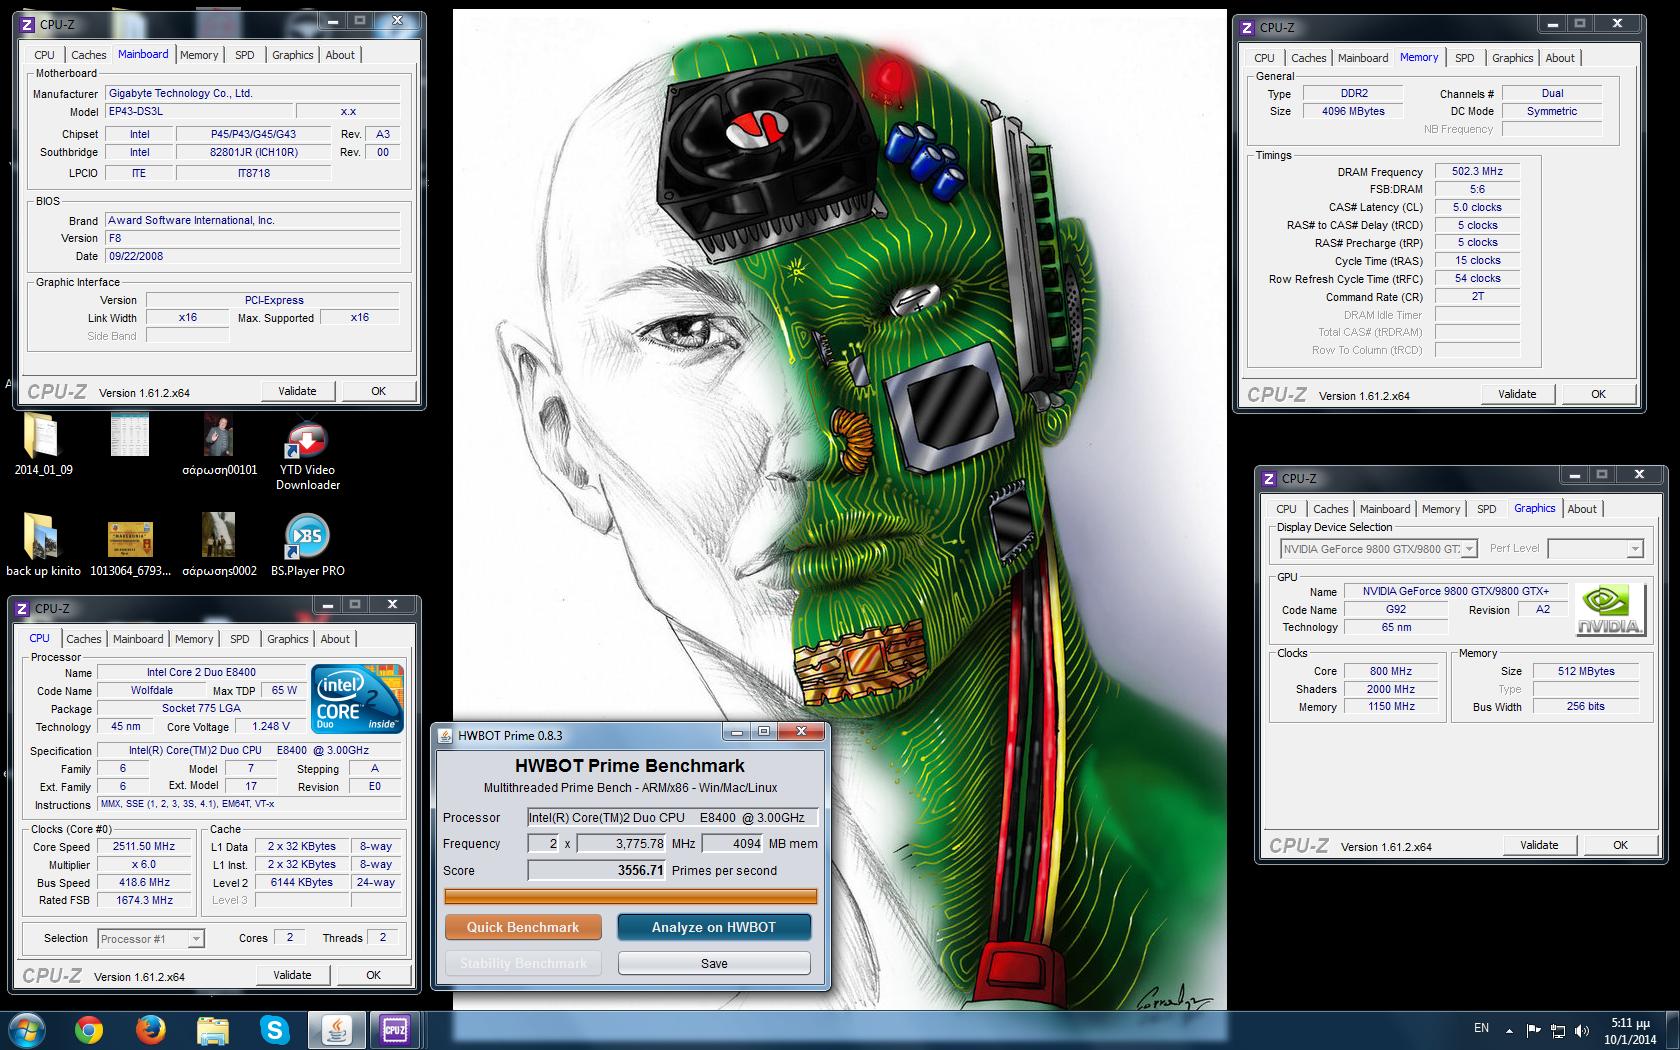Launch BS.Player PRO shortcut
Screen dimensions: 1680x1050
tap(307, 538)
